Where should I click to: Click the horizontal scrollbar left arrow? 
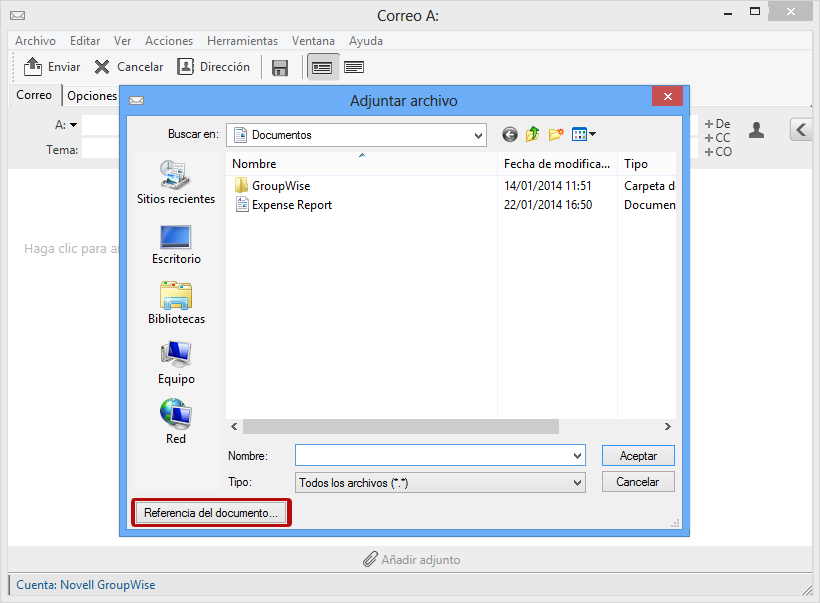[x=234, y=427]
